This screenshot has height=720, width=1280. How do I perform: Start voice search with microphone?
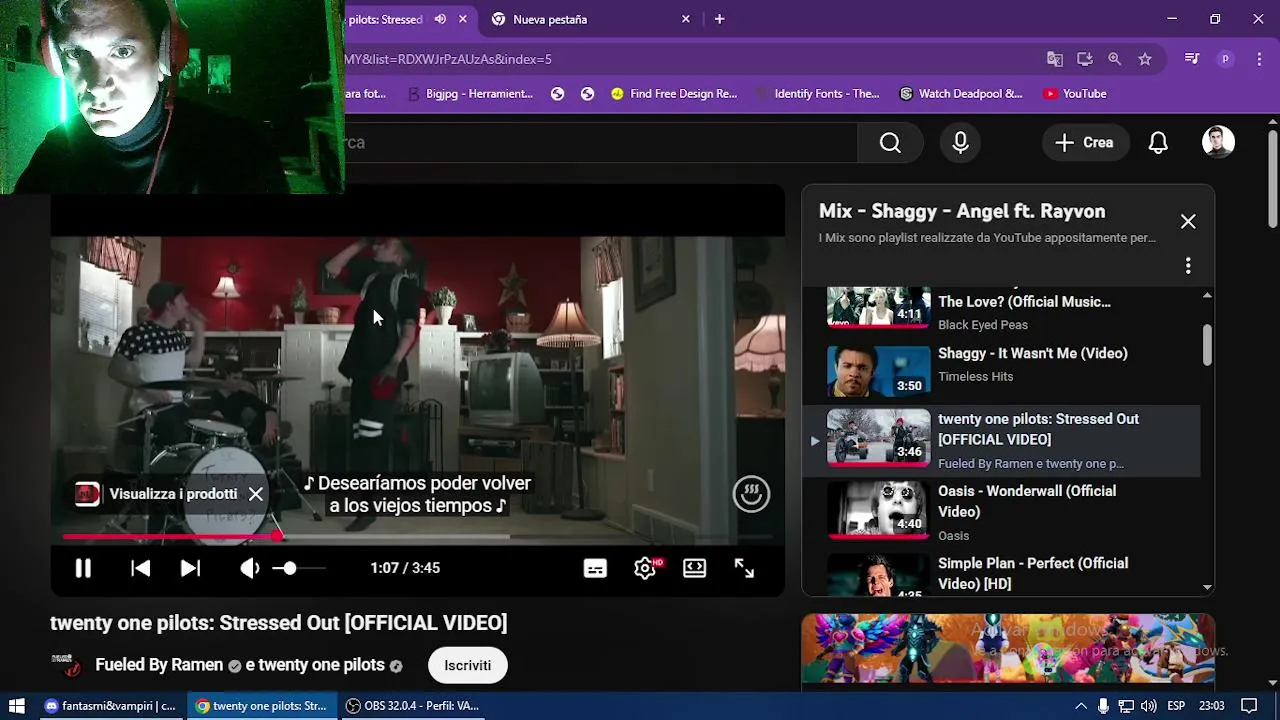pyautogui.click(x=960, y=143)
